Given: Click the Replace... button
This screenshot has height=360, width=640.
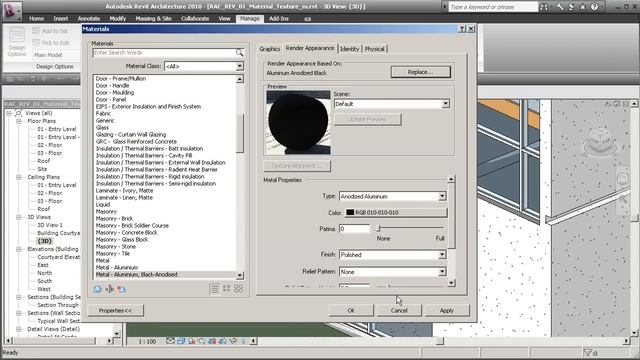Looking at the screenshot, I should pyautogui.click(x=420, y=72).
